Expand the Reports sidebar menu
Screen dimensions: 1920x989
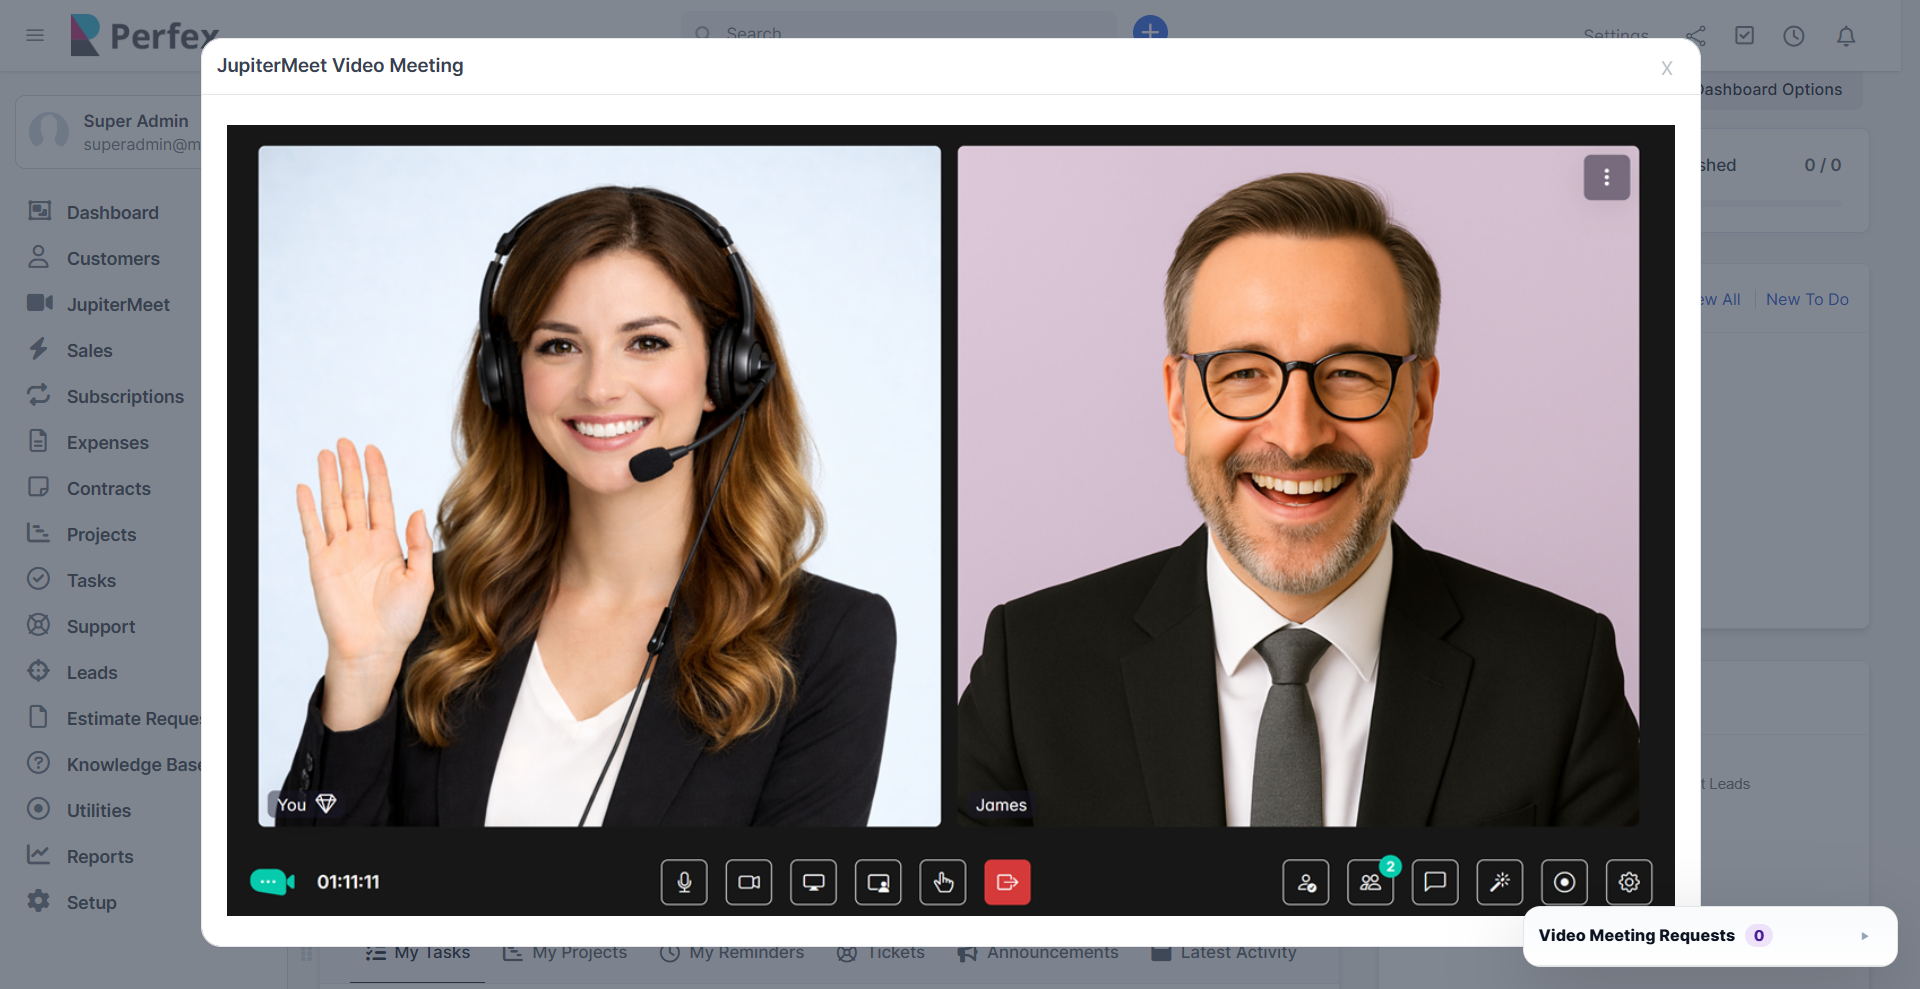click(x=100, y=856)
